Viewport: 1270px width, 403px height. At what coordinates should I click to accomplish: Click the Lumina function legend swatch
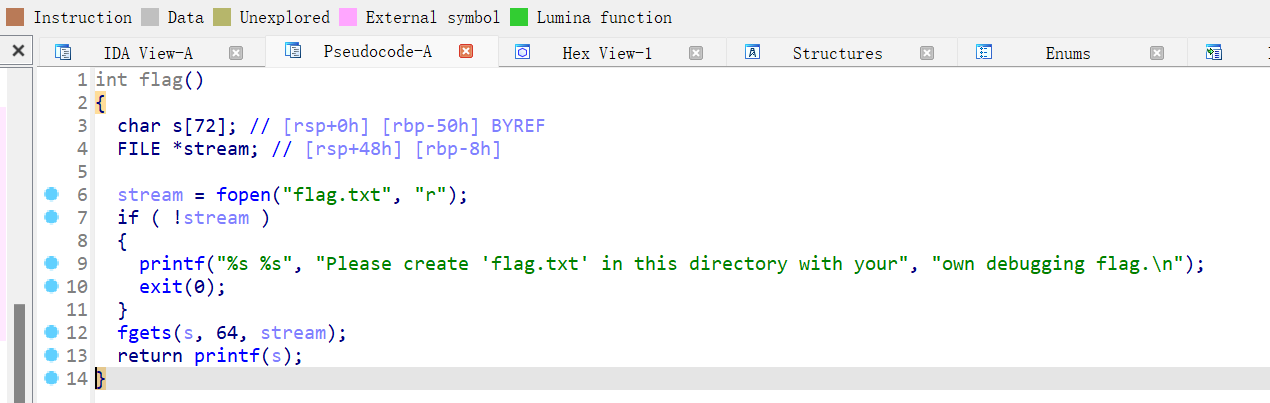point(519,17)
